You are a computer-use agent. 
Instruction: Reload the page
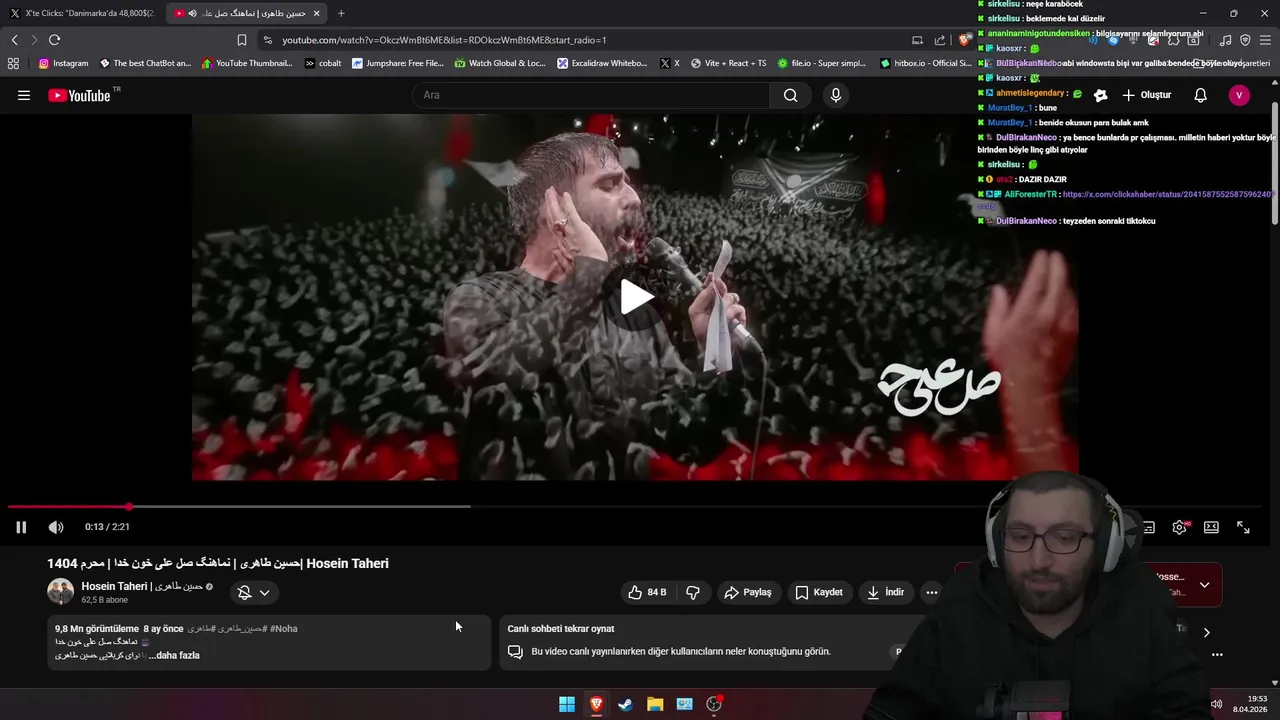(x=54, y=40)
